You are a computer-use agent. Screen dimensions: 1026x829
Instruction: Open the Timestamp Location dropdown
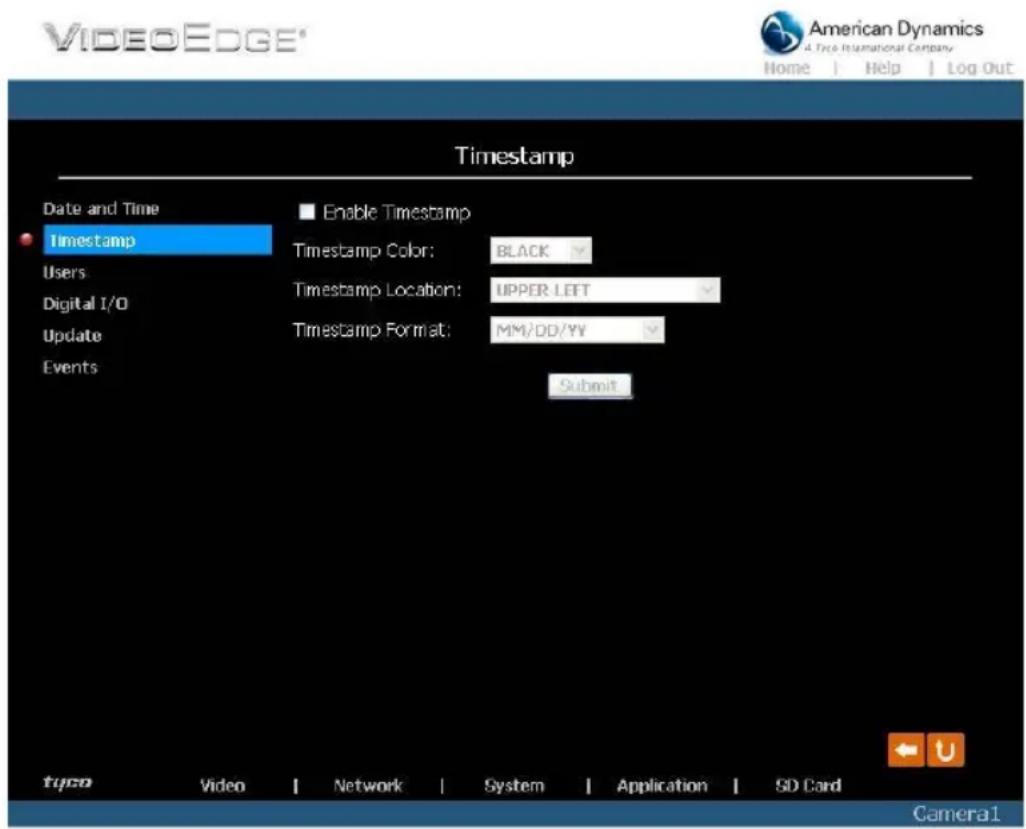coord(605,290)
